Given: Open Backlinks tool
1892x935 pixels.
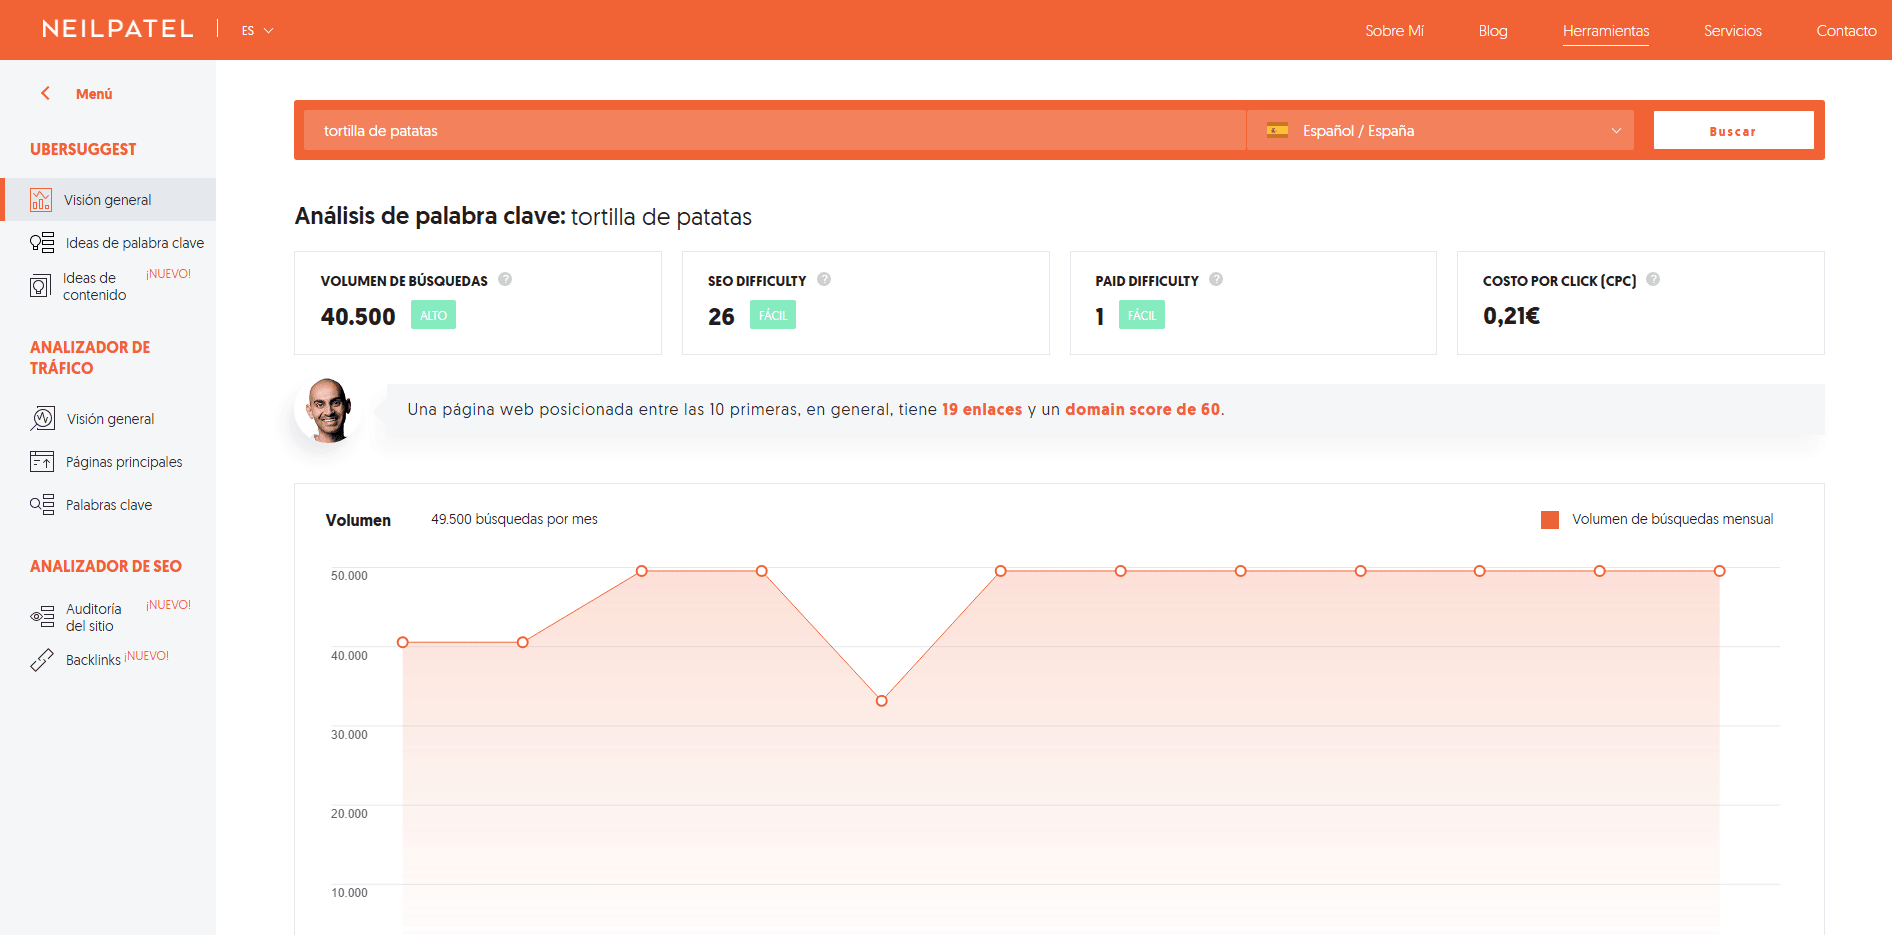Looking at the screenshot, I should (93, 660).
